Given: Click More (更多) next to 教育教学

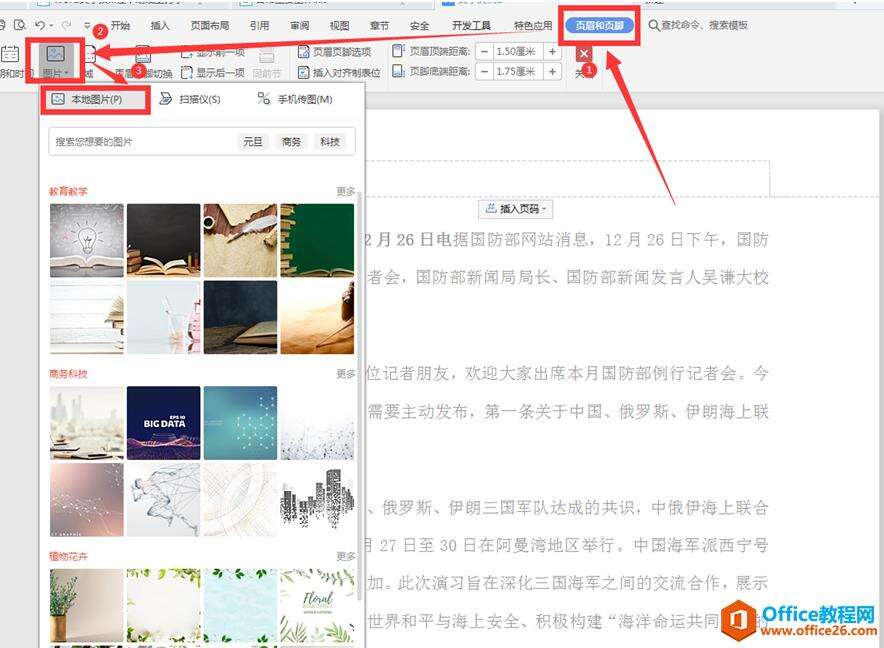Looking at the screenshot, I should [x=346, y=191].
